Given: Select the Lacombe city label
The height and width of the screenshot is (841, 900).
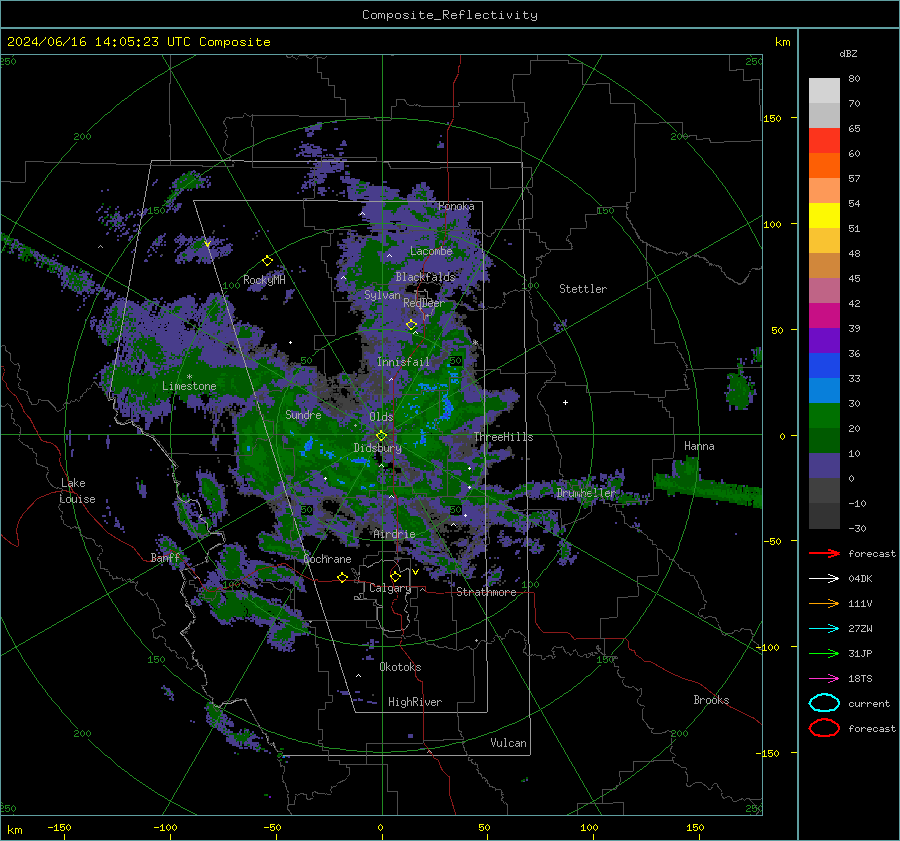Looking at the screenshot, I should pyautogui.click(x=431, y=251).
